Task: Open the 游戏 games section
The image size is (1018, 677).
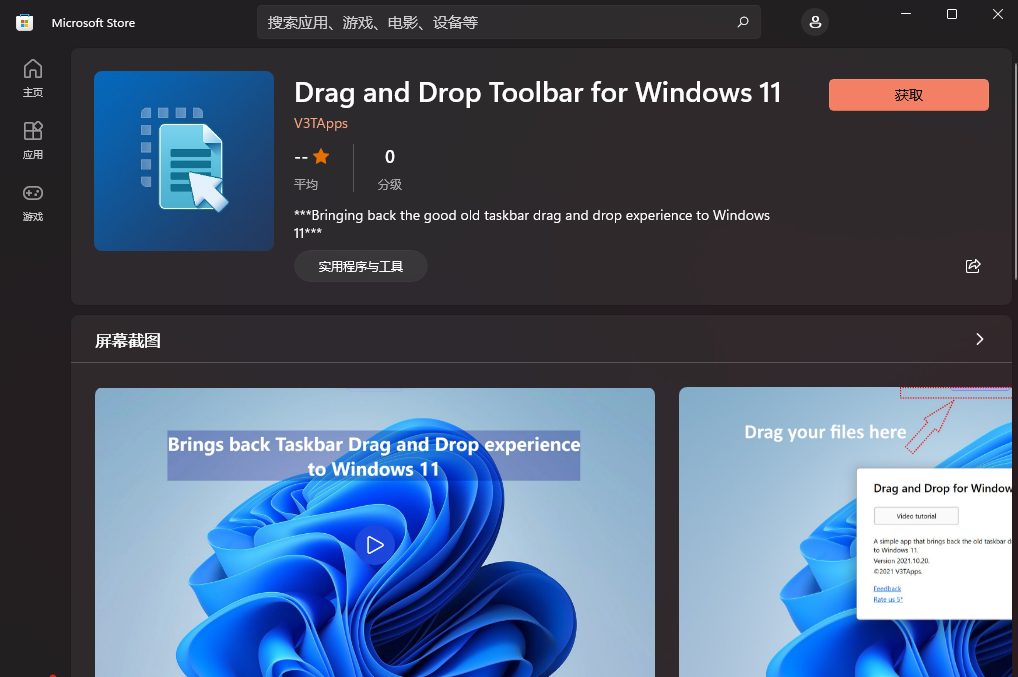Action: [x=33, y=203]
